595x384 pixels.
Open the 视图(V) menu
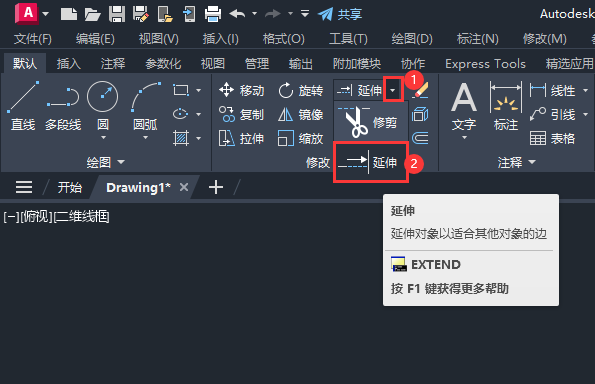(159, 39)
